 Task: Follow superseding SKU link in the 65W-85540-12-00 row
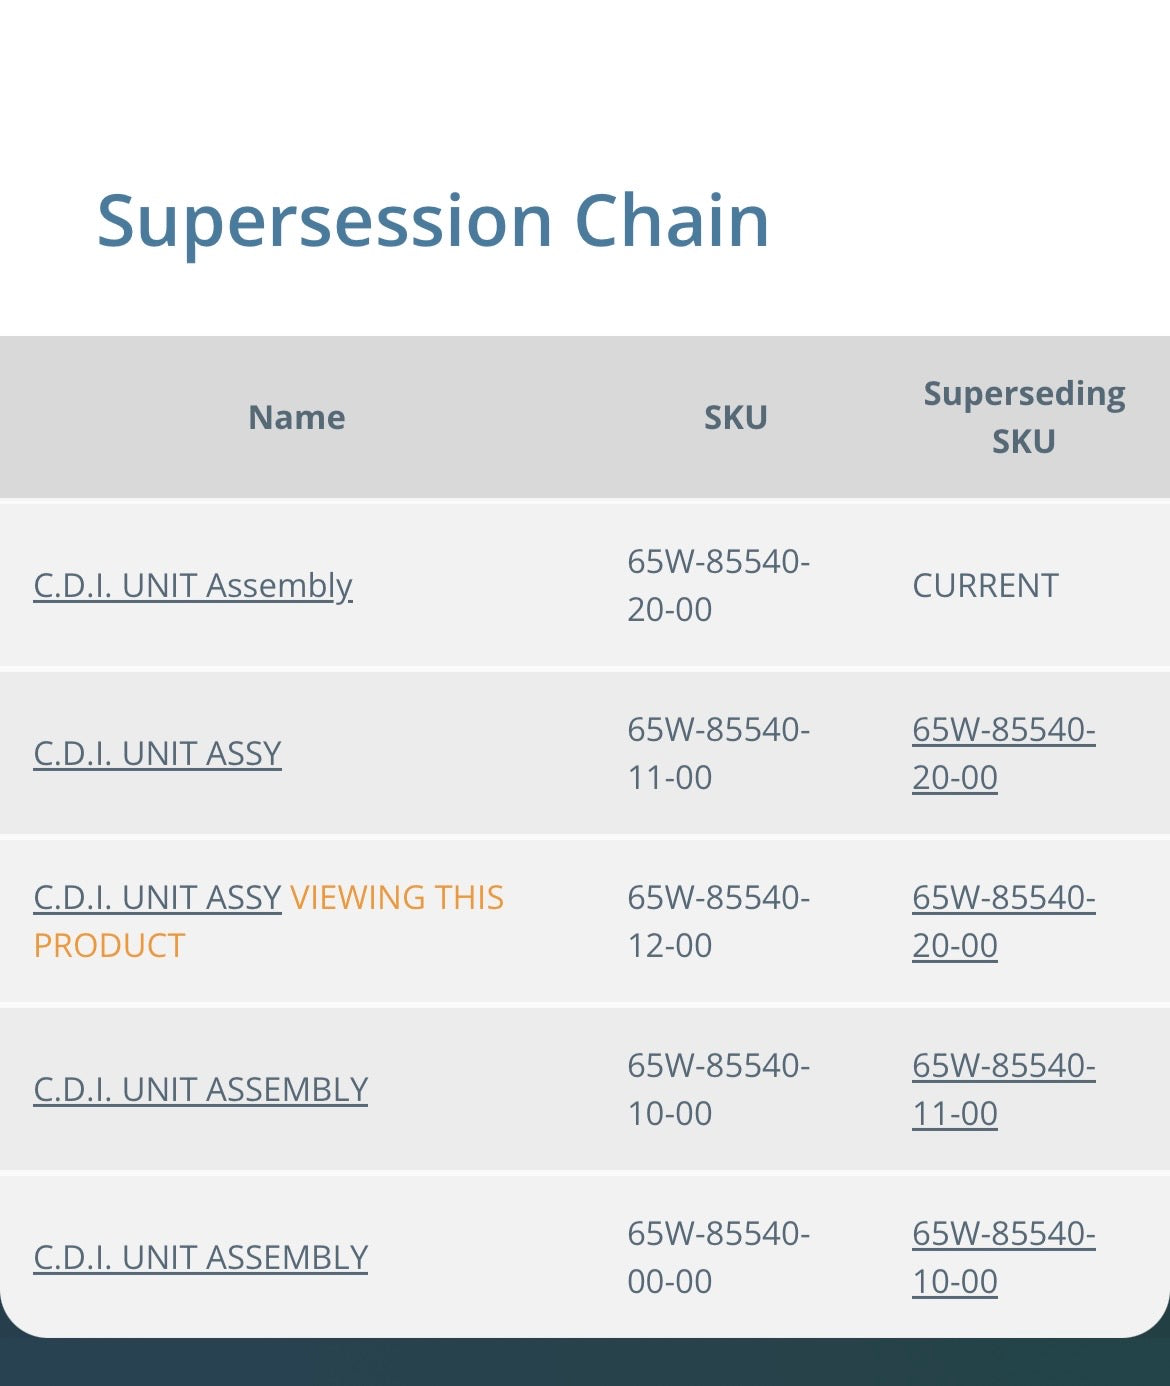tap(1003, 921)
